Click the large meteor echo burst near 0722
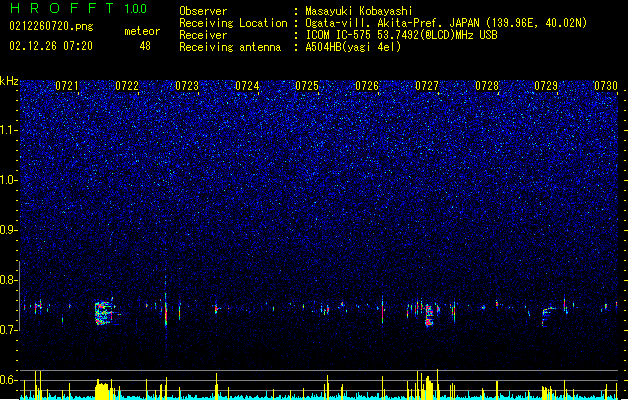 [104, 313]
